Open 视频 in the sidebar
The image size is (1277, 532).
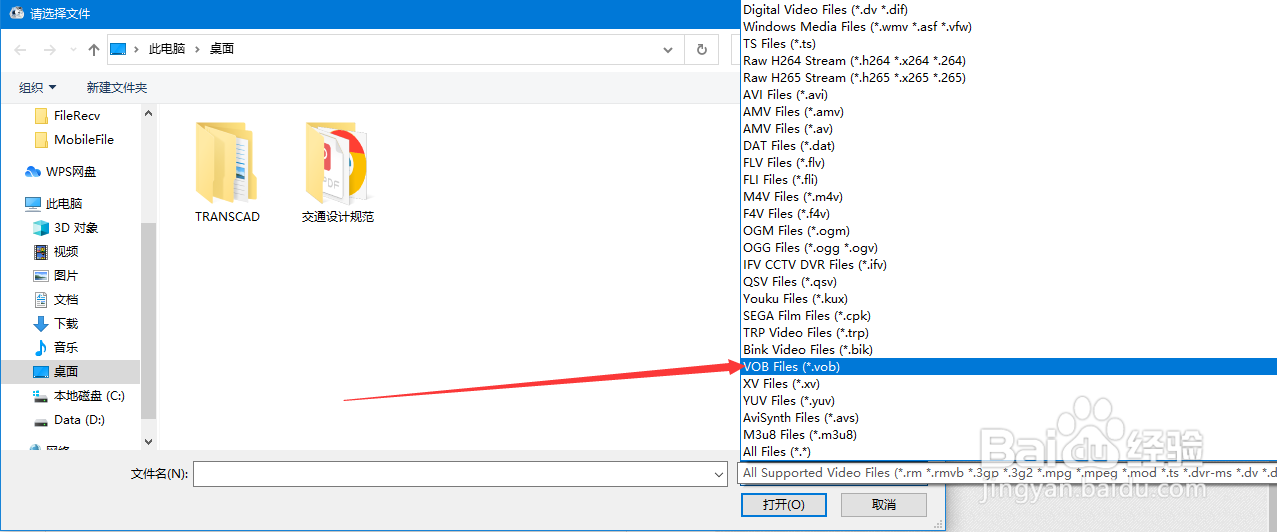coord(56,251)
